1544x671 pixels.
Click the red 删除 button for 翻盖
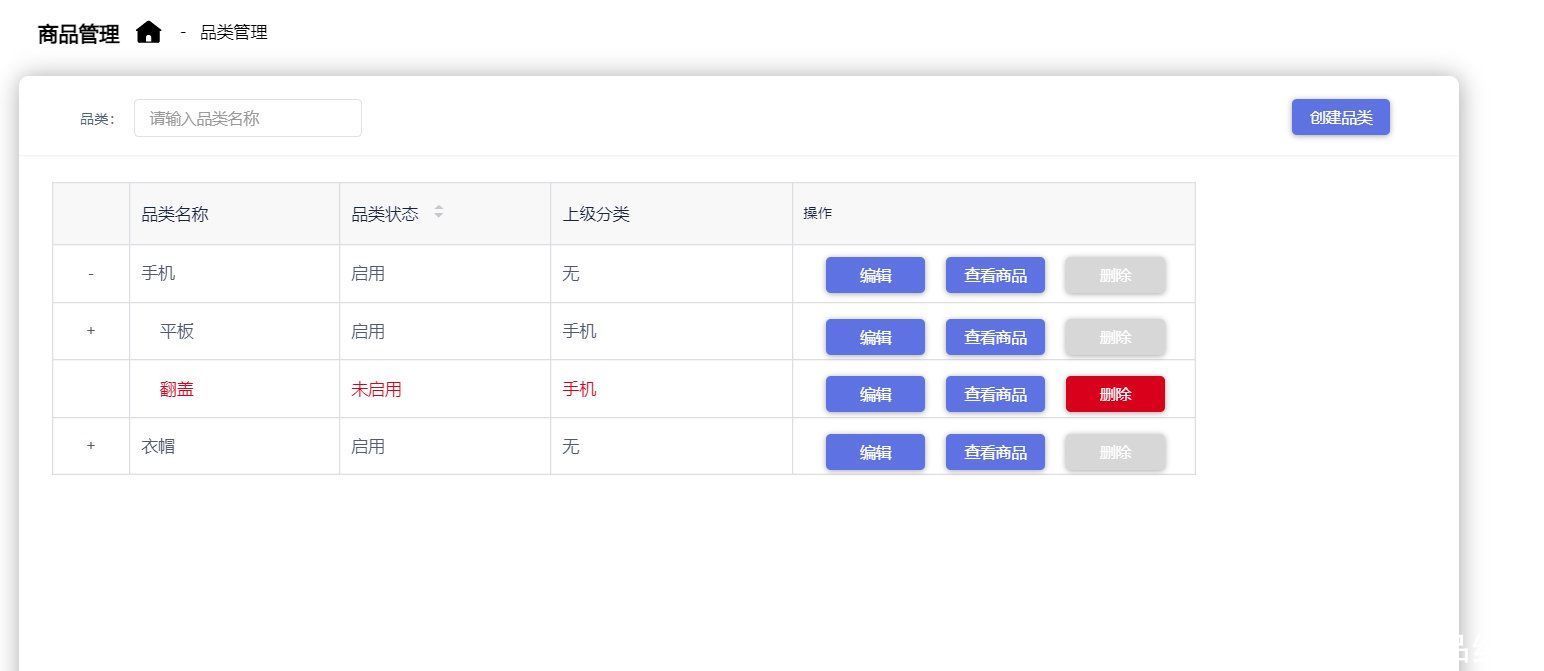[1114, 393]
